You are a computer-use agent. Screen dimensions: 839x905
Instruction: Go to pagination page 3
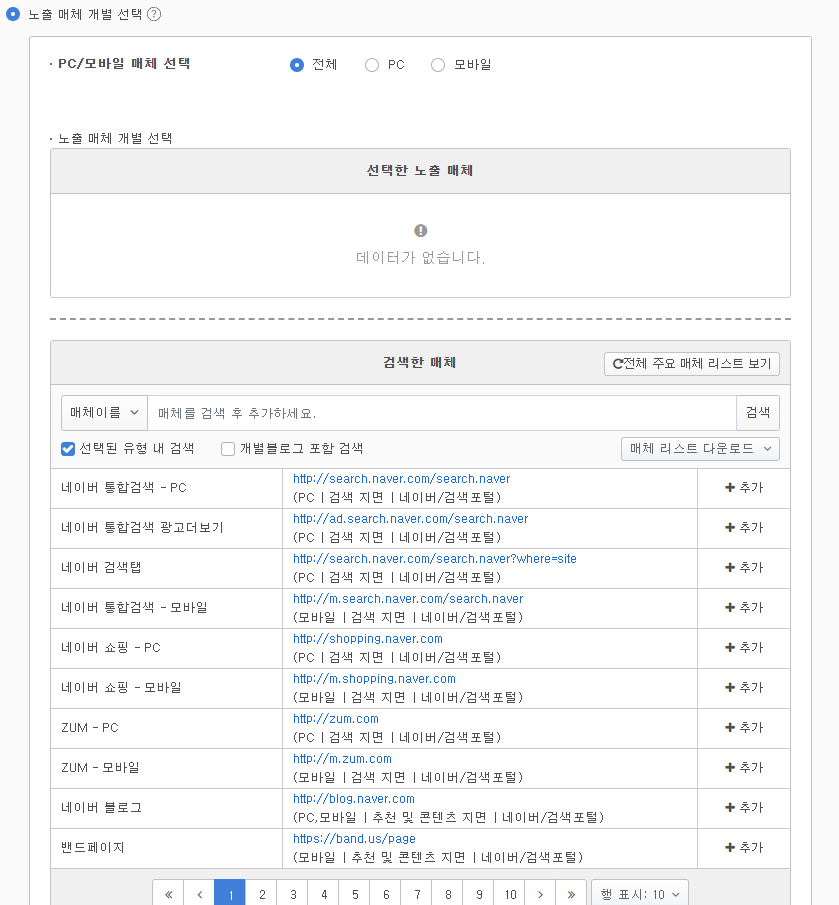(293, 894)
